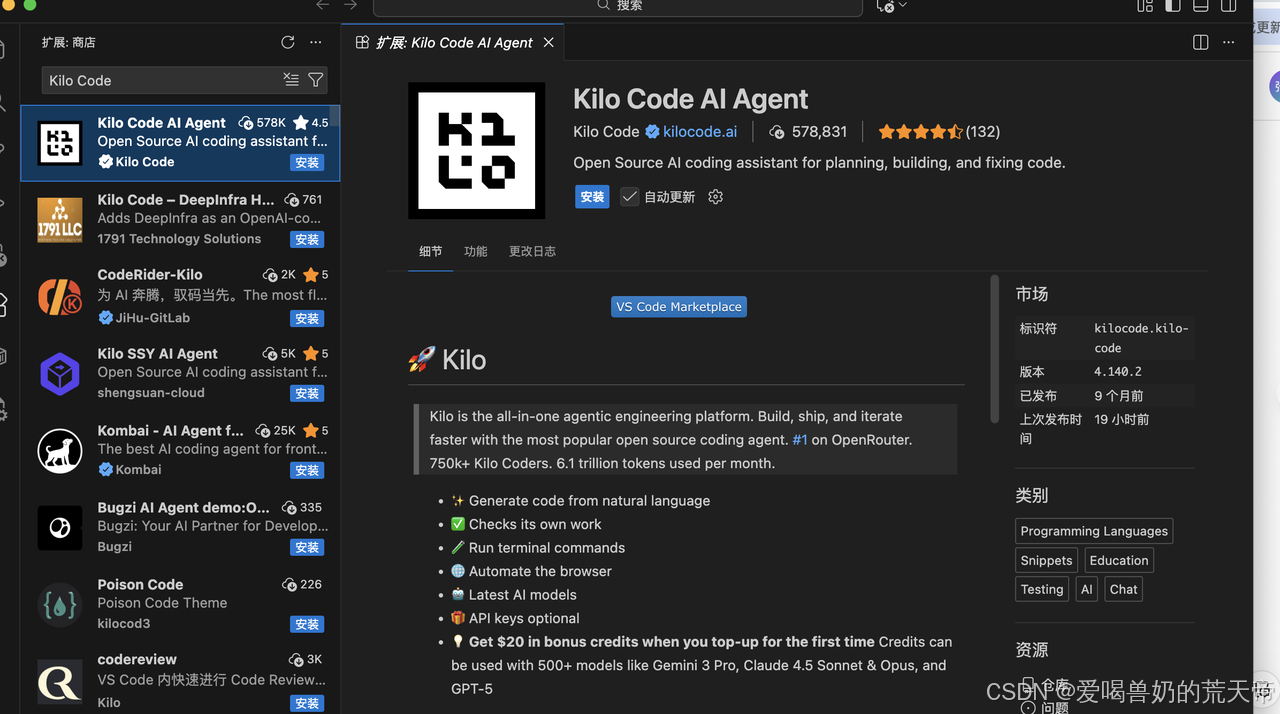Select the Bugzi extension logo
The width and height of the screenshot is (1280, 714).
(60, 528)
